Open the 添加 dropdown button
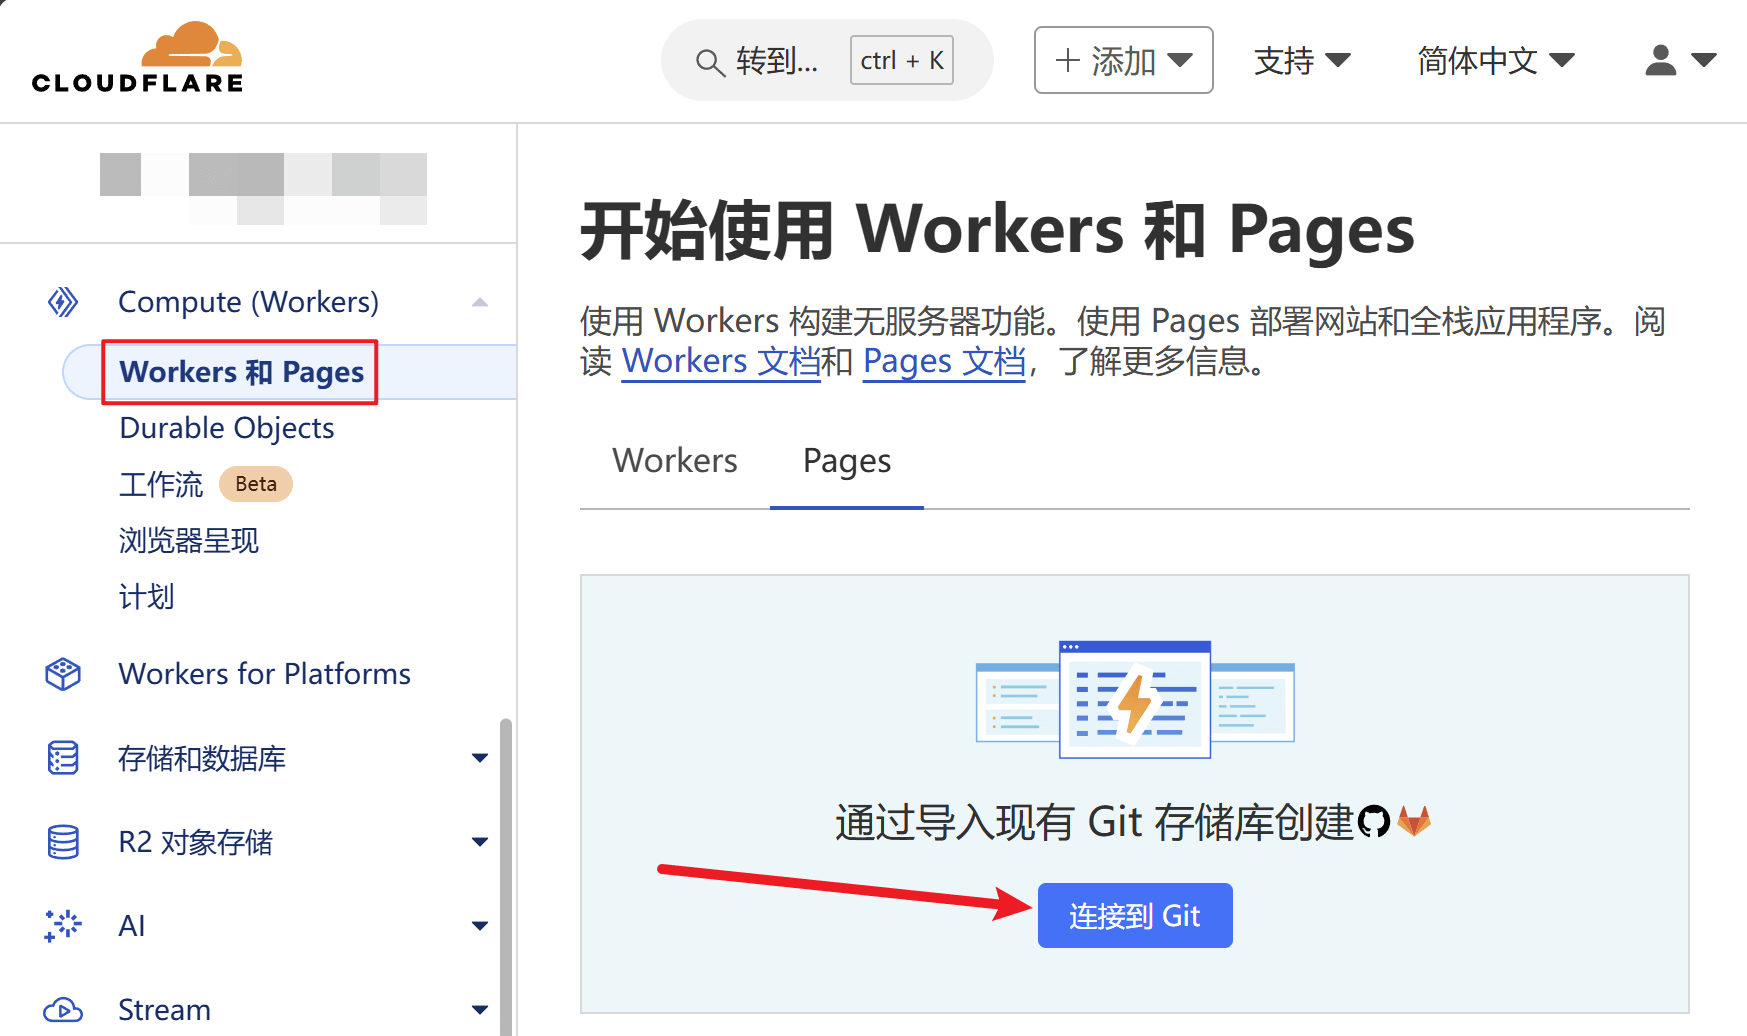Image resolution: width=1747 pixels, height=1036 pixels. [x=1123, y=61]
